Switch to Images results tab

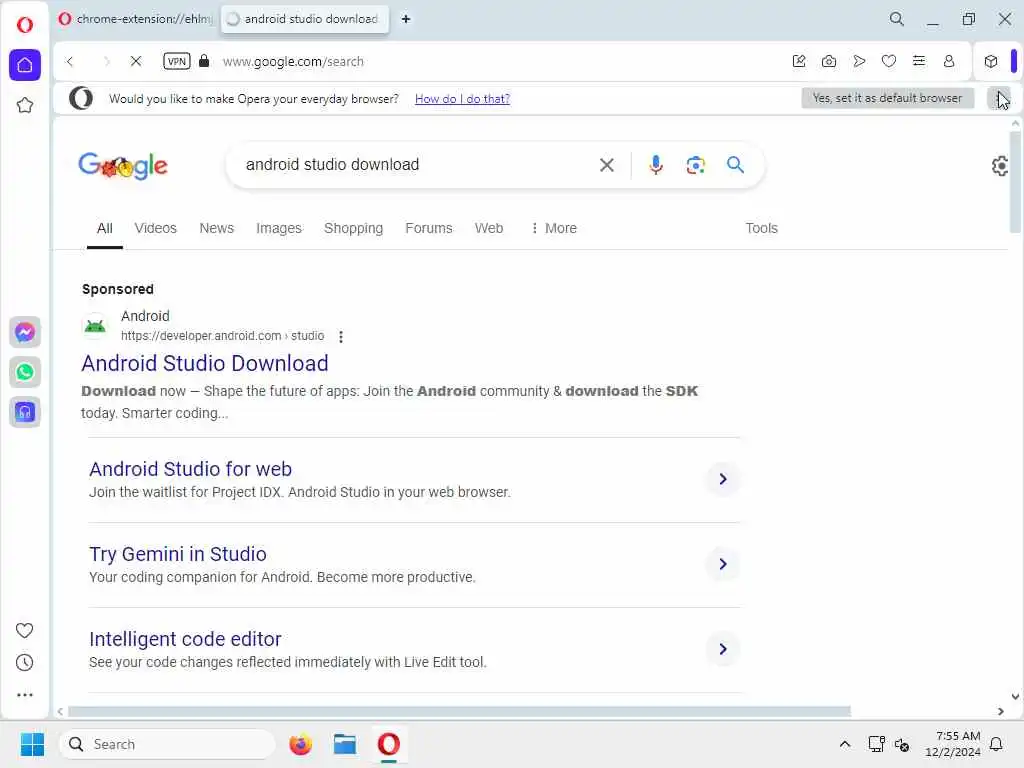(x=279, y=228)
